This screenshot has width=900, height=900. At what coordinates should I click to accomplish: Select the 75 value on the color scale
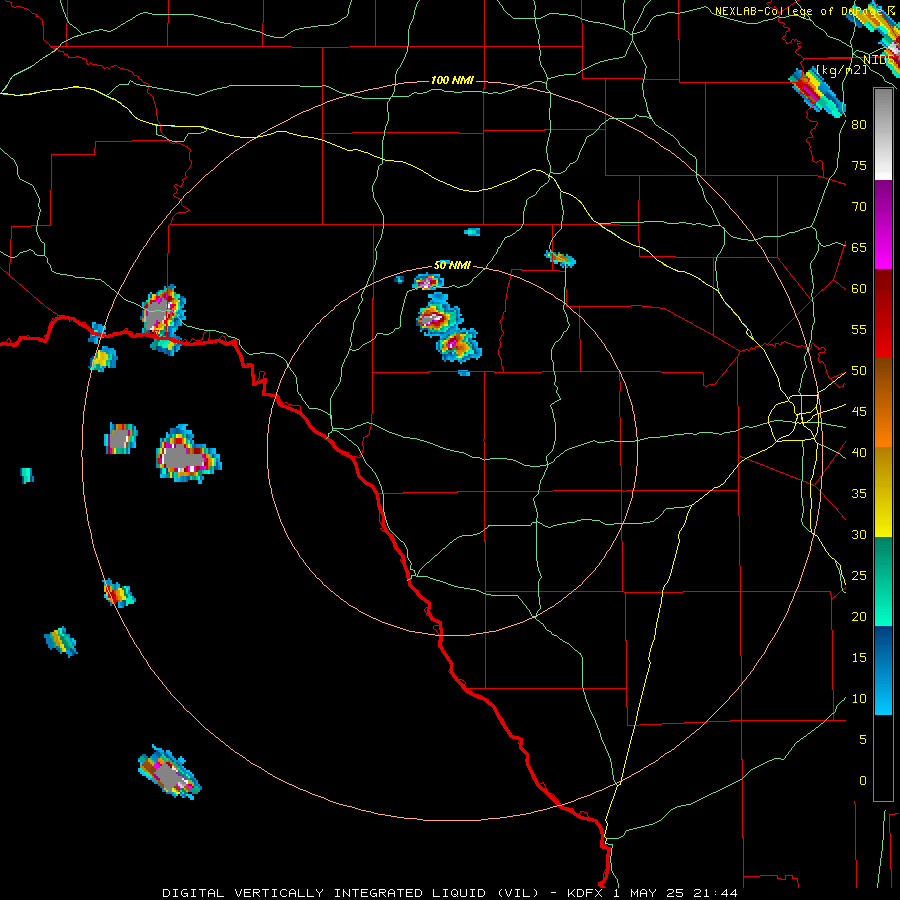[859, 165]
